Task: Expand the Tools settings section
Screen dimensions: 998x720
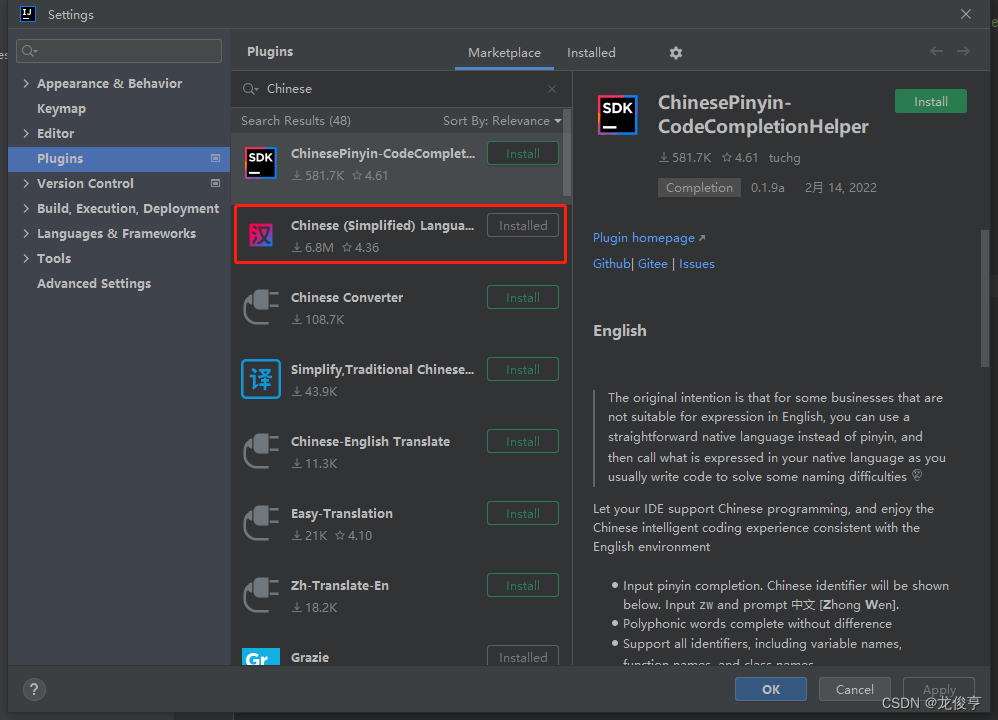Action: click(x=26, y=258)
